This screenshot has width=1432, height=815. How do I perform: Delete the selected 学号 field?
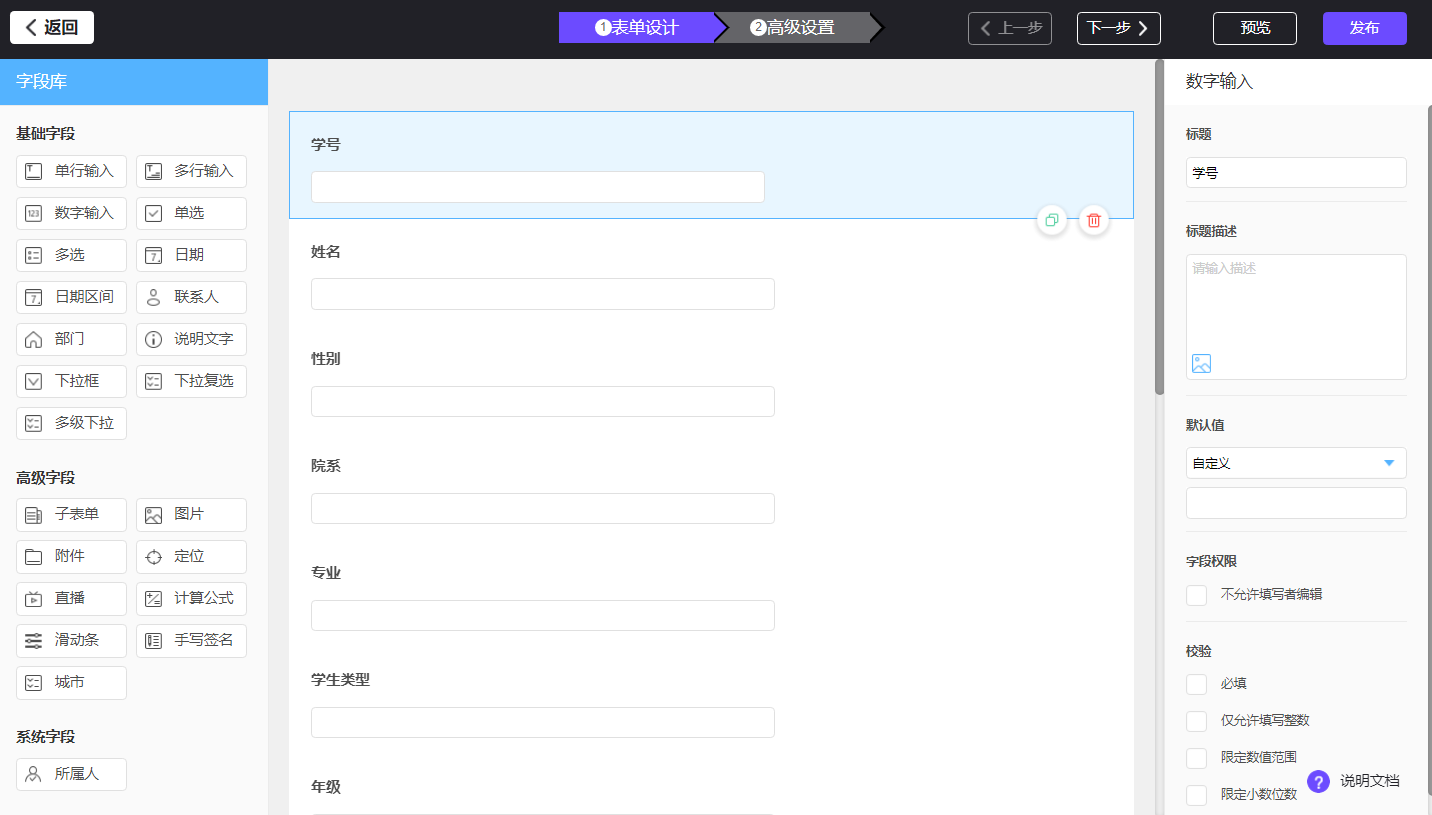pyautogui.click(x=1094, y=220)
